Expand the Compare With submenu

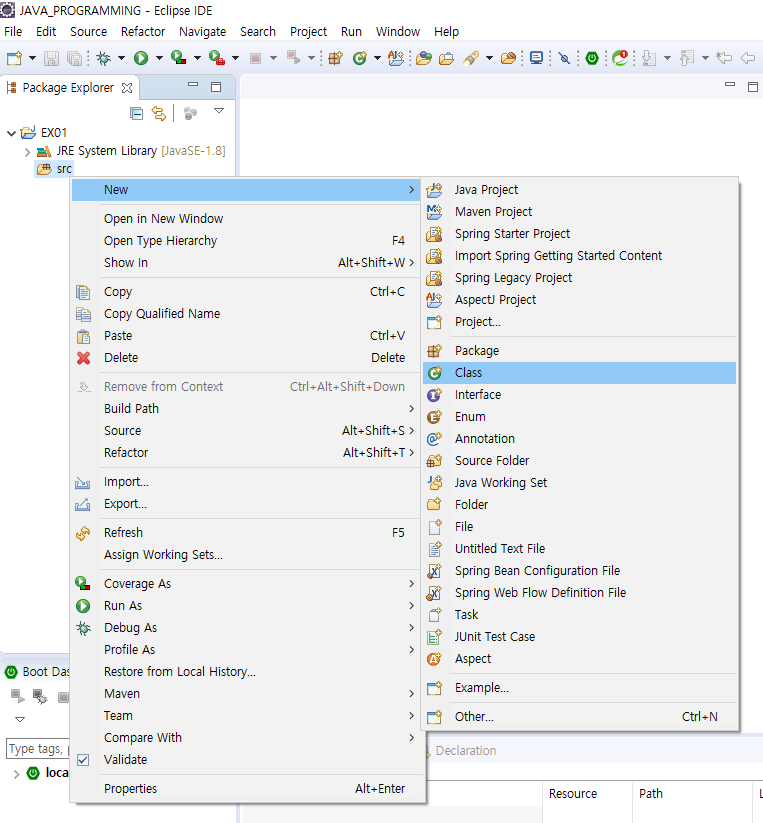[247, 738]
